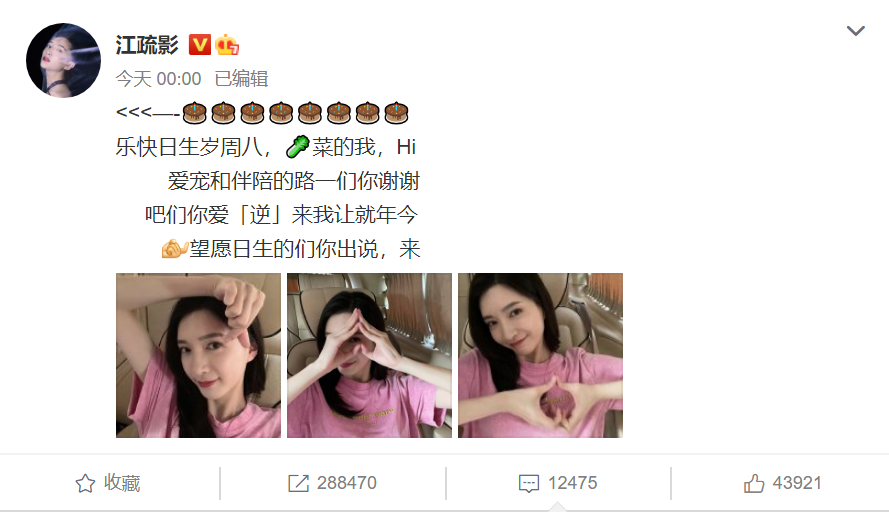Open third photo with heart hand gesture
The width and height of the screenshot is (889, 512).
pos(540,356)
